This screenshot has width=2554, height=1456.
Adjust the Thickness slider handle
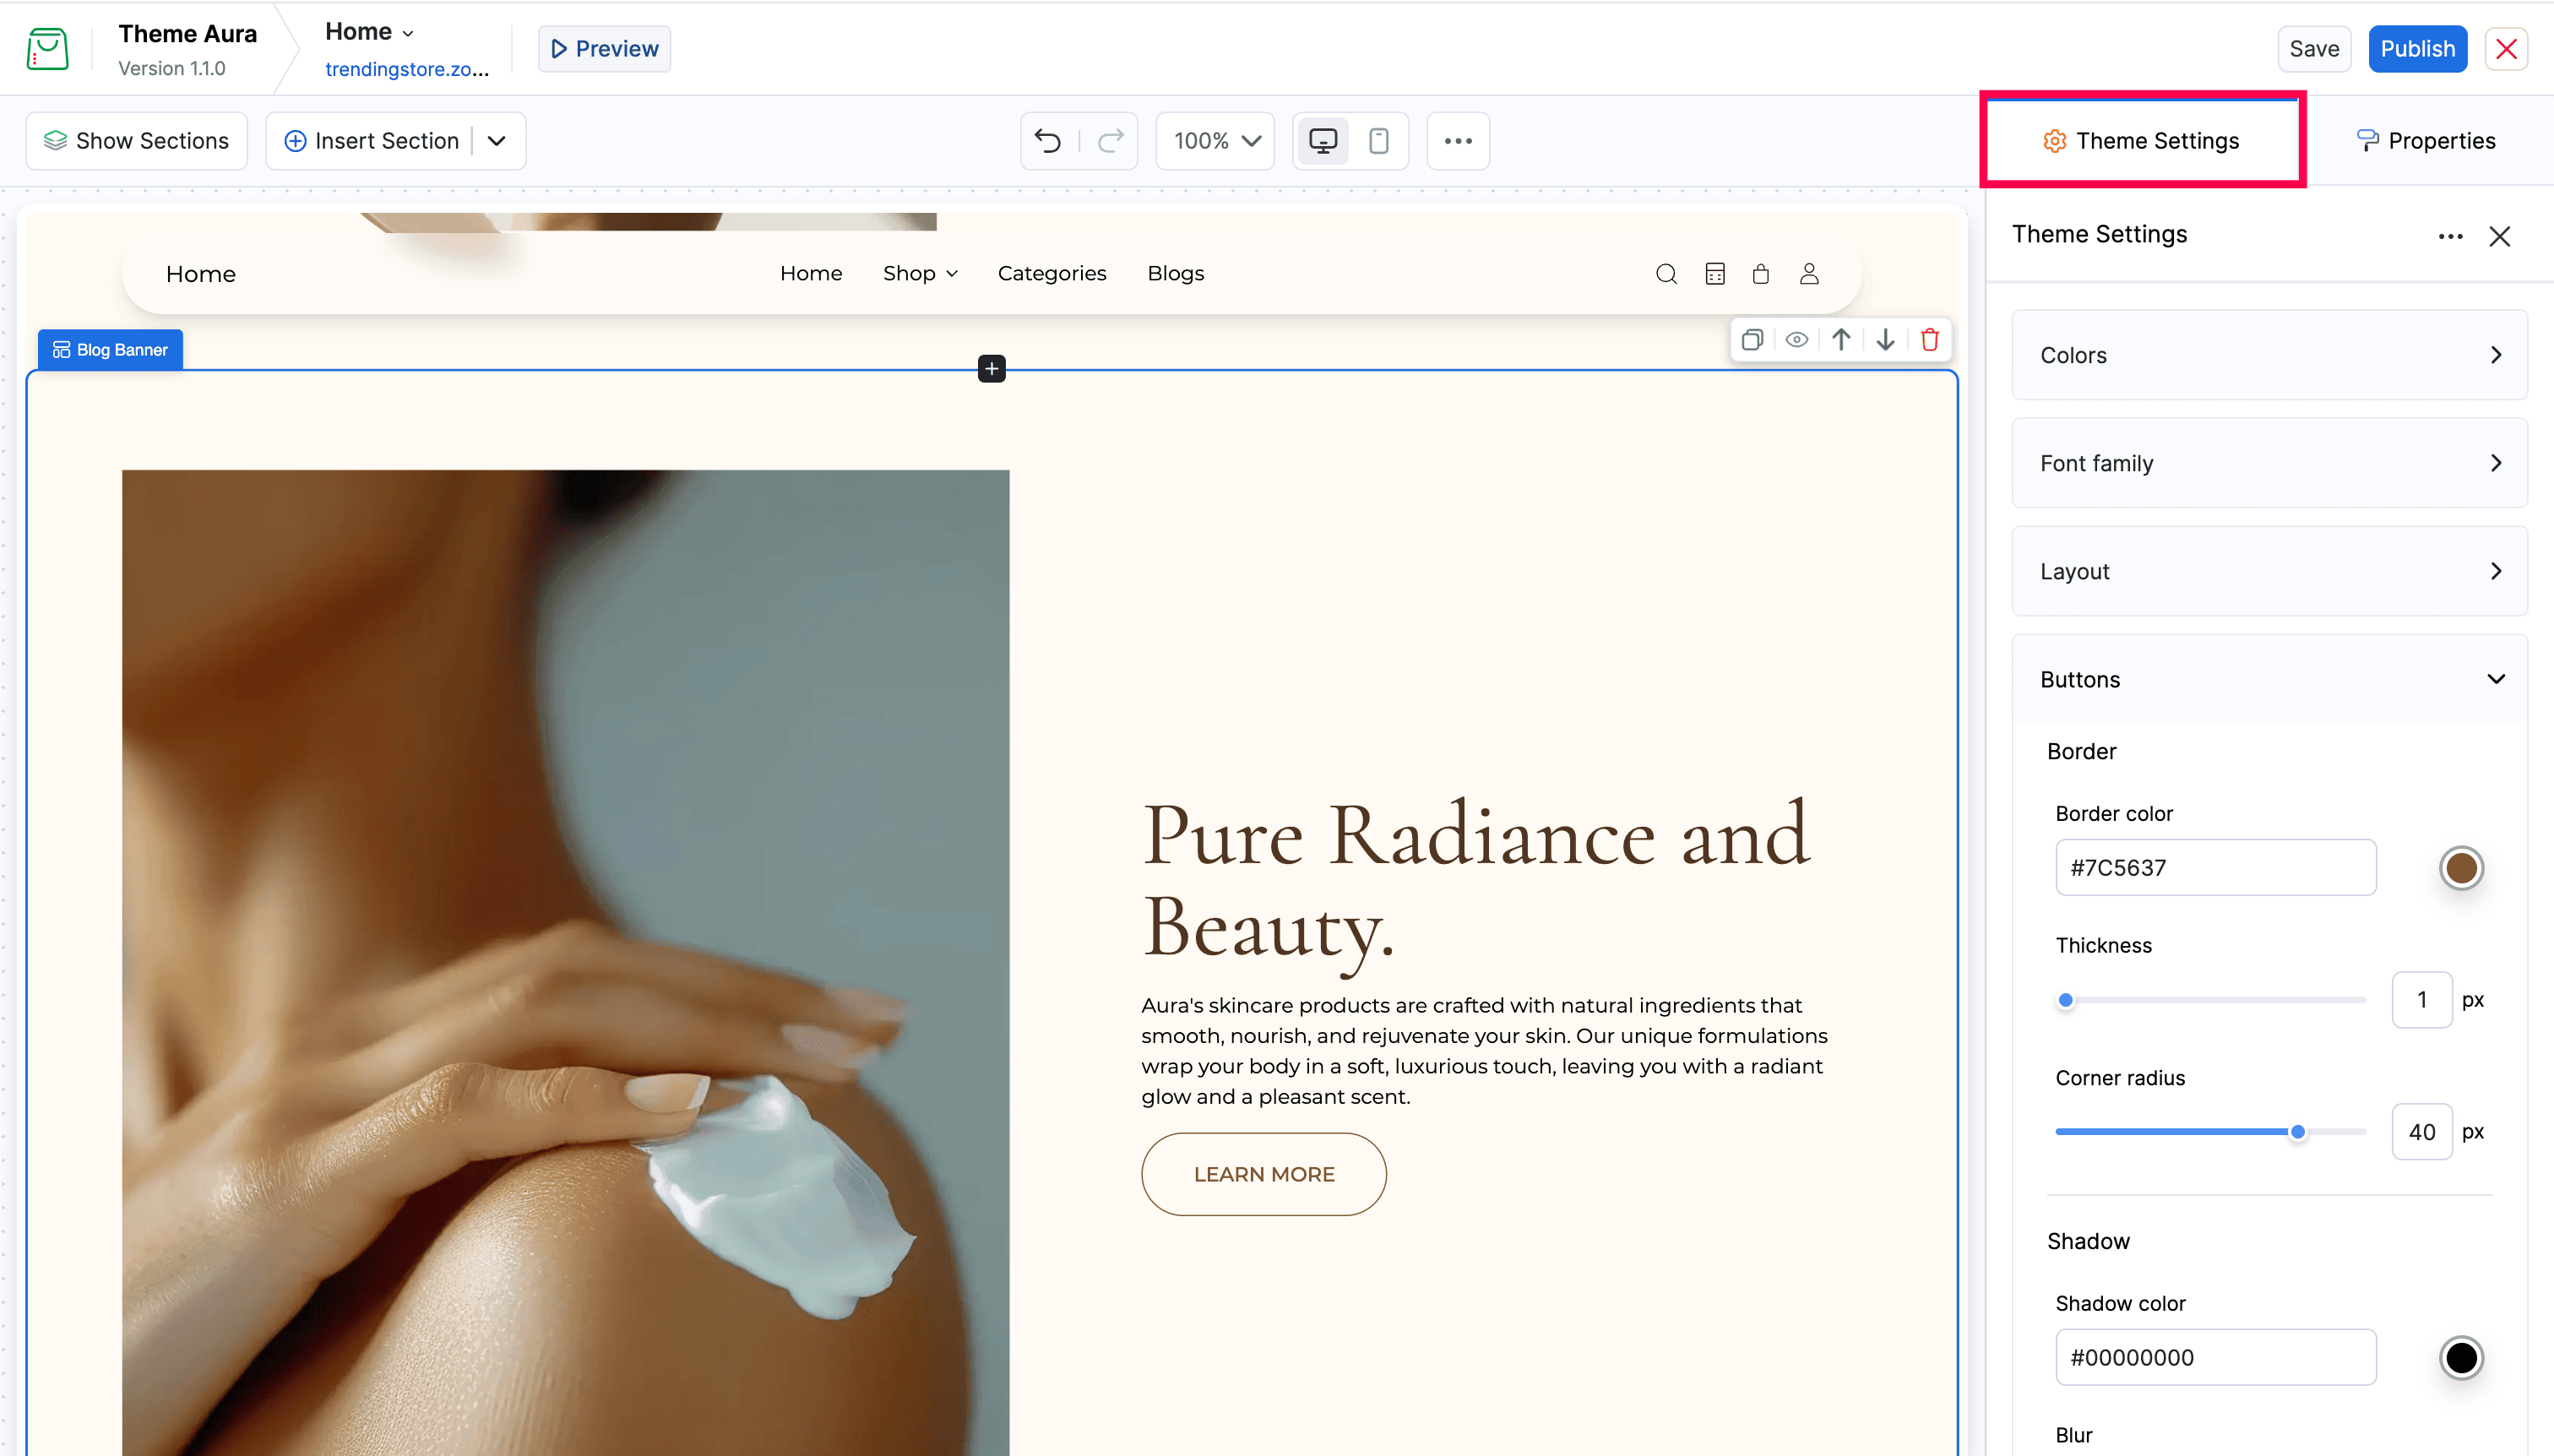coord(2066,999)
